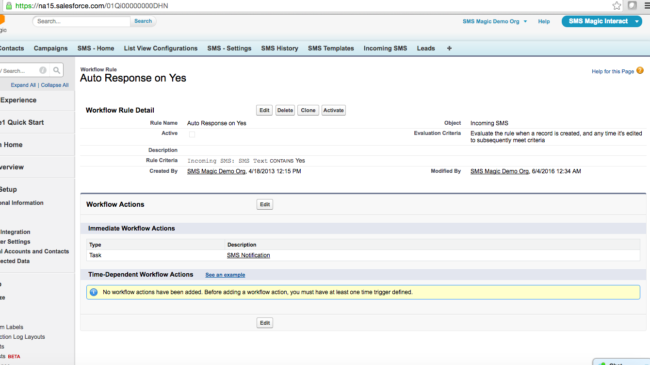Click the Activate button for workflow rule
Image resolution: width=650 pixels, height=365 pixels.
pyautogui.click(x=333, y=110)
